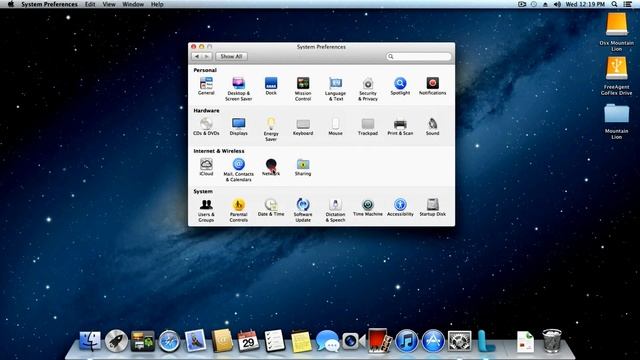Click the volume icon in menu bar

coord(557,4)
